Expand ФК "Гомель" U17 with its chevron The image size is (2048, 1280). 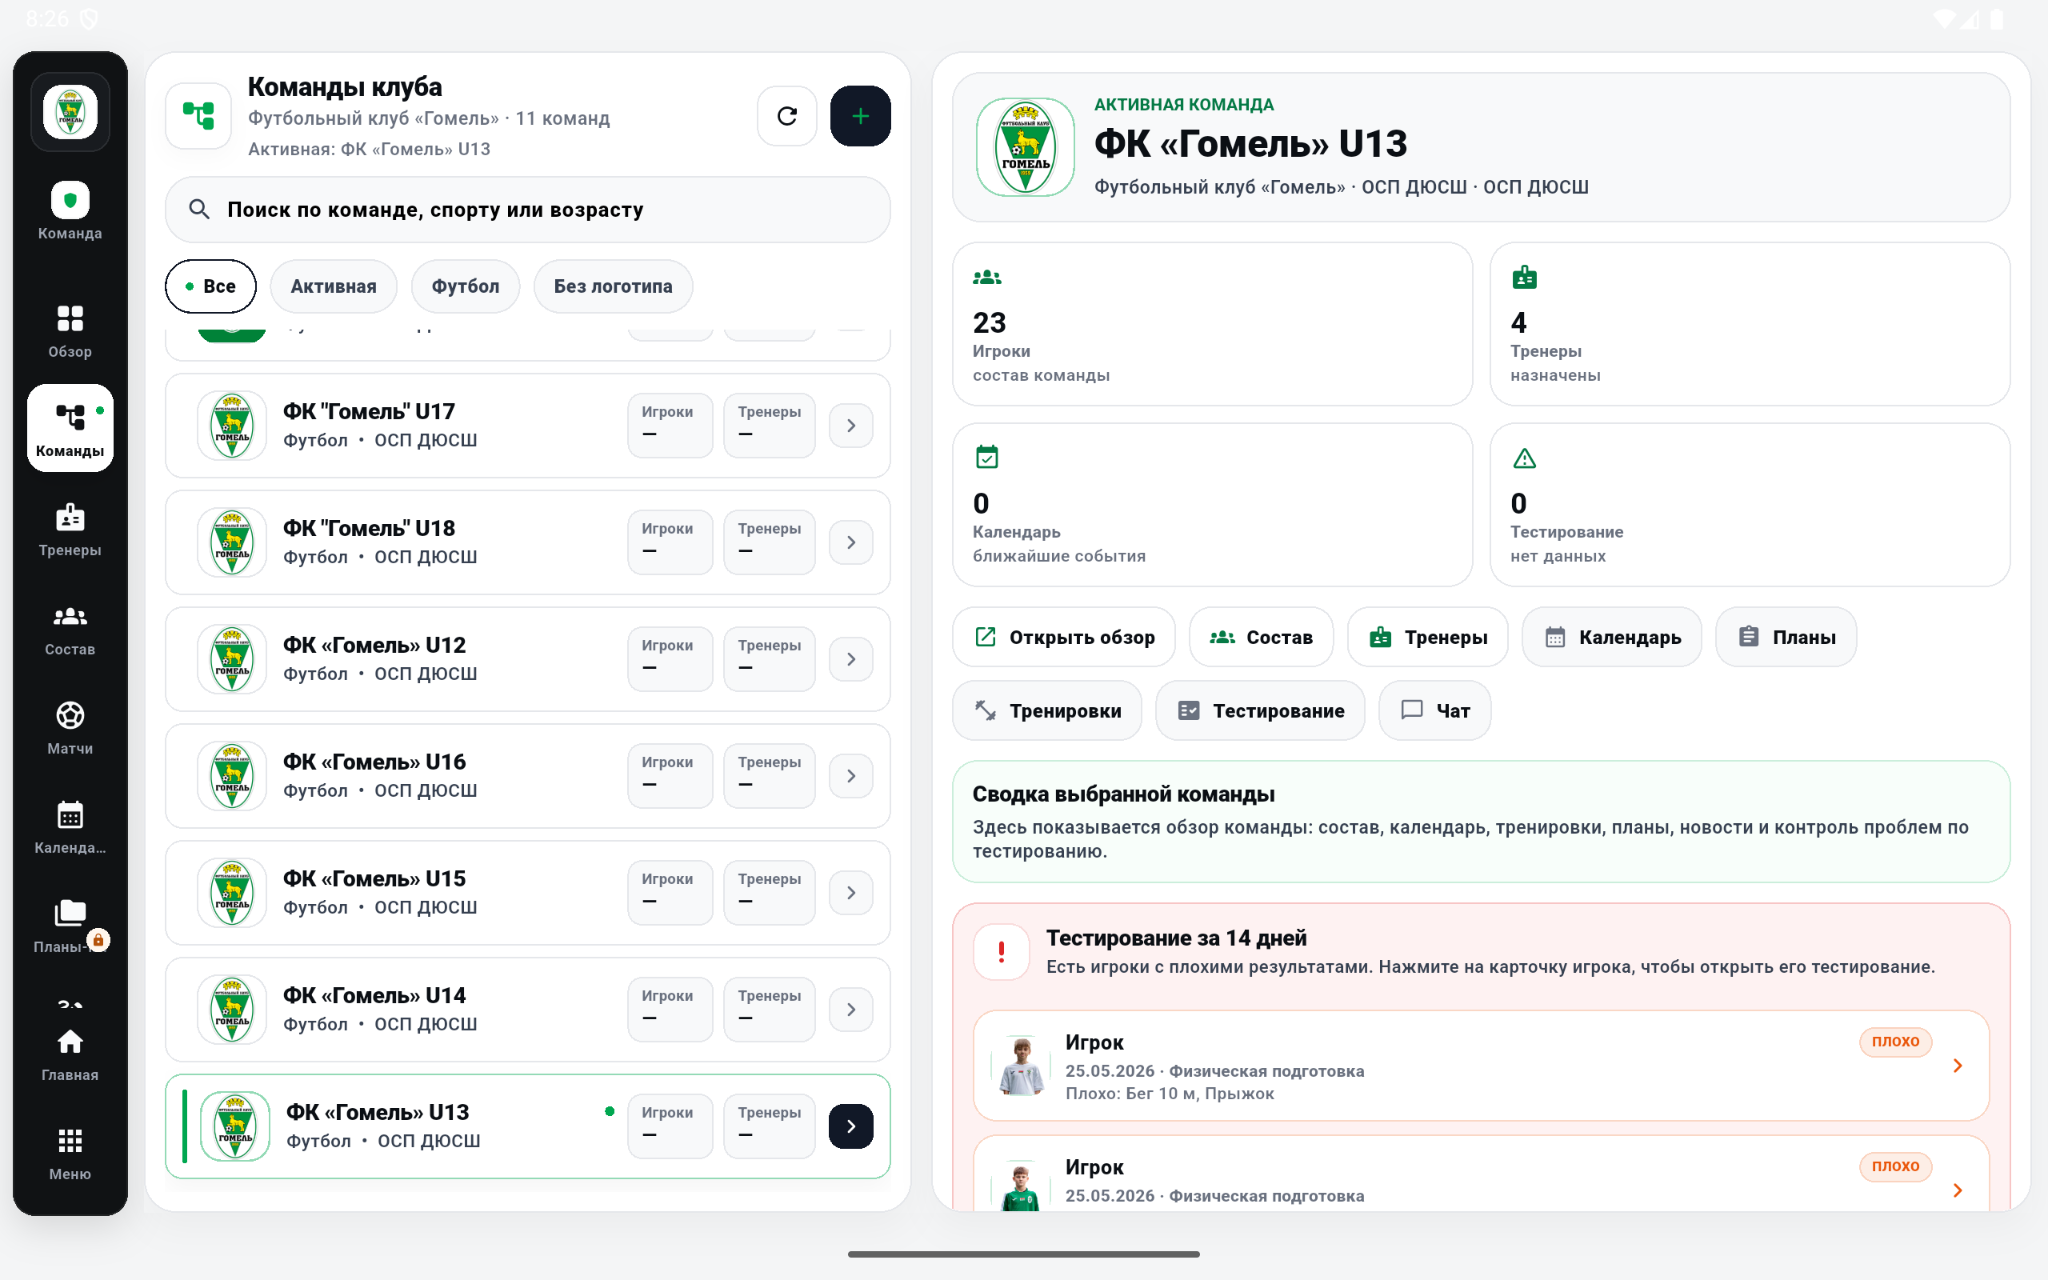tap(851, 426)
